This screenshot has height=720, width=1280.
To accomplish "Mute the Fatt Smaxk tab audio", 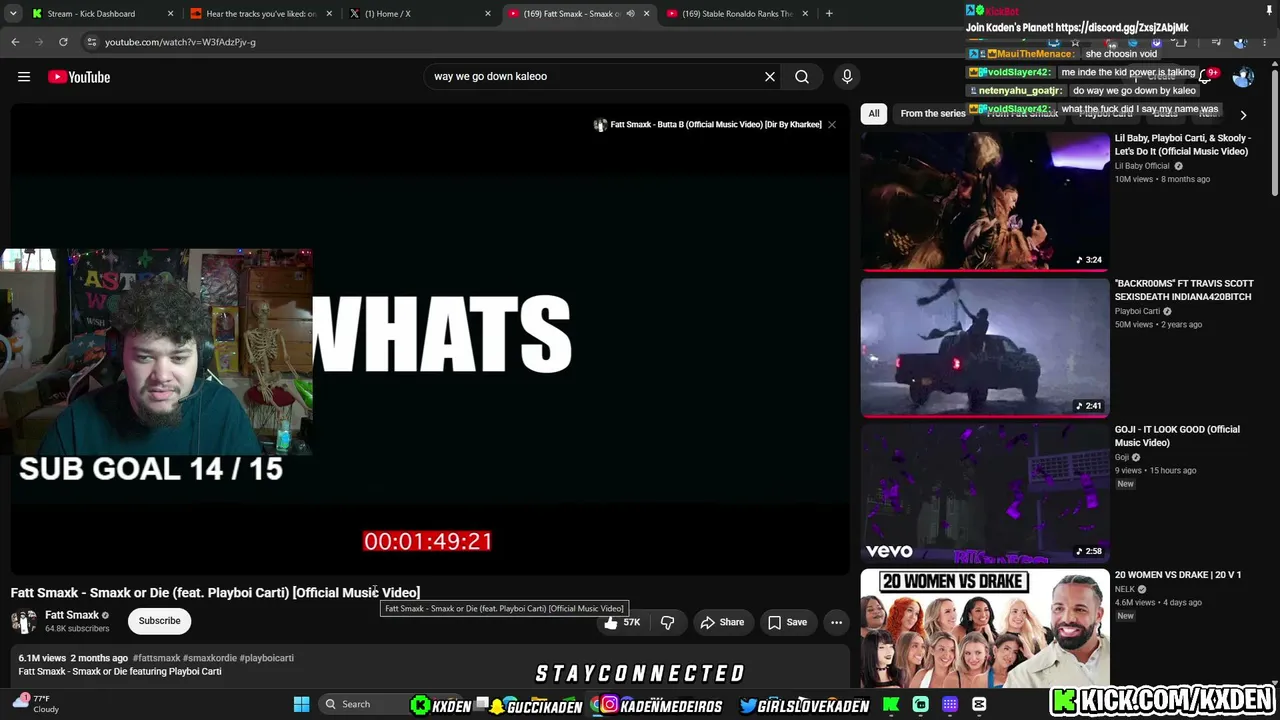I will tap(630, 14).
